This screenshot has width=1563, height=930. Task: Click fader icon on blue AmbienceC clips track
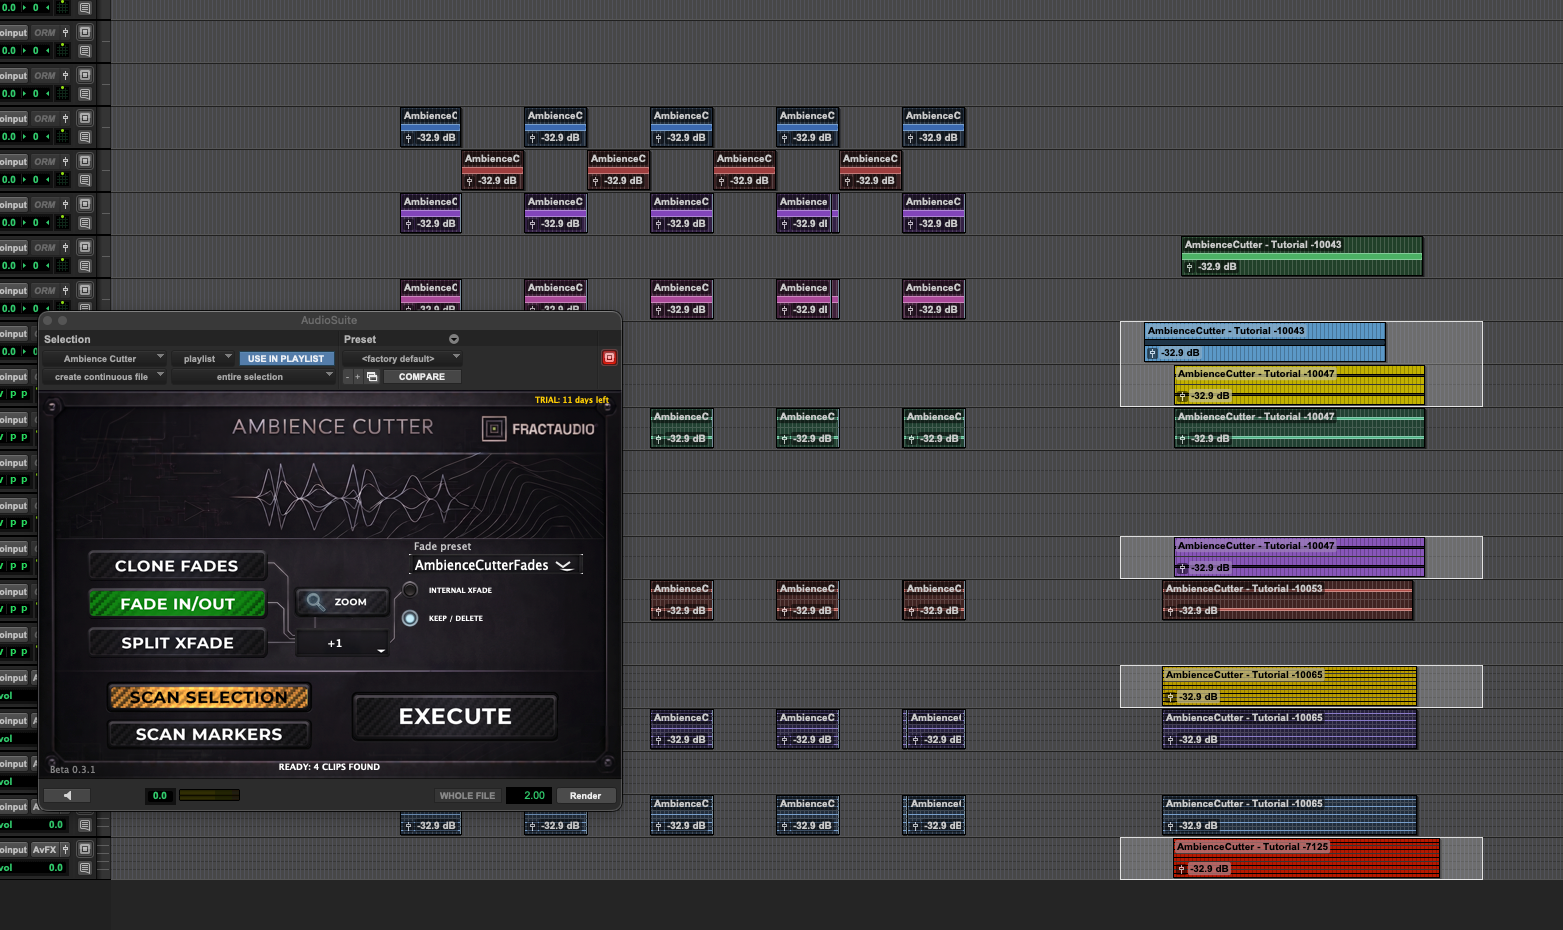click(x=66, y=118)
